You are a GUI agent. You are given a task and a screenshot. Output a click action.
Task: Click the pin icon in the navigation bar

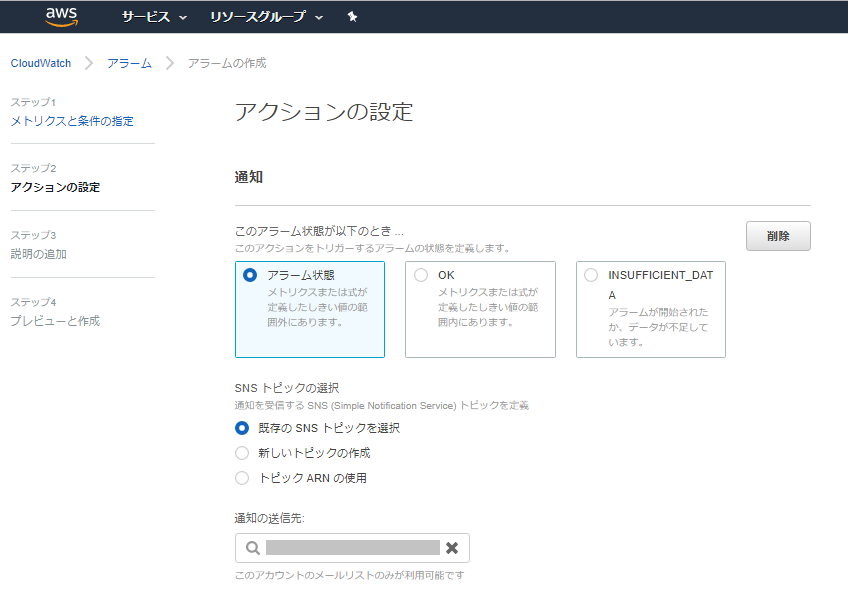tap(354, 17)
